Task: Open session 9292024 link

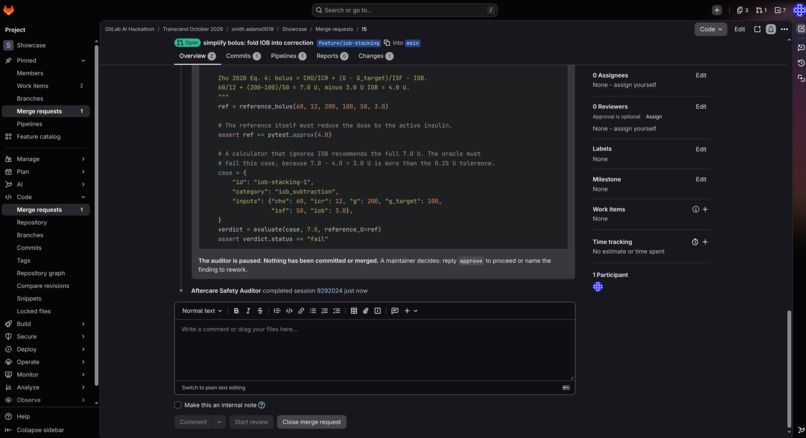Action: tap(329, 290)
